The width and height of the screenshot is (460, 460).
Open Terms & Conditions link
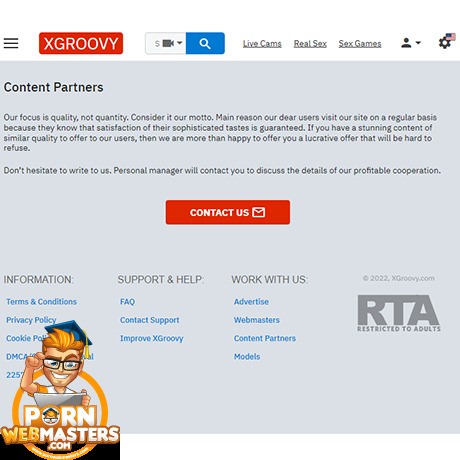[x=41, y=302]
